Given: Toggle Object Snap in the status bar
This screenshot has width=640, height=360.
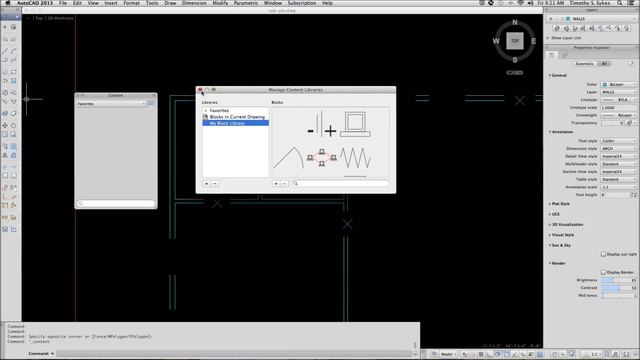Looking at the screenshot, I should [506, 354].
